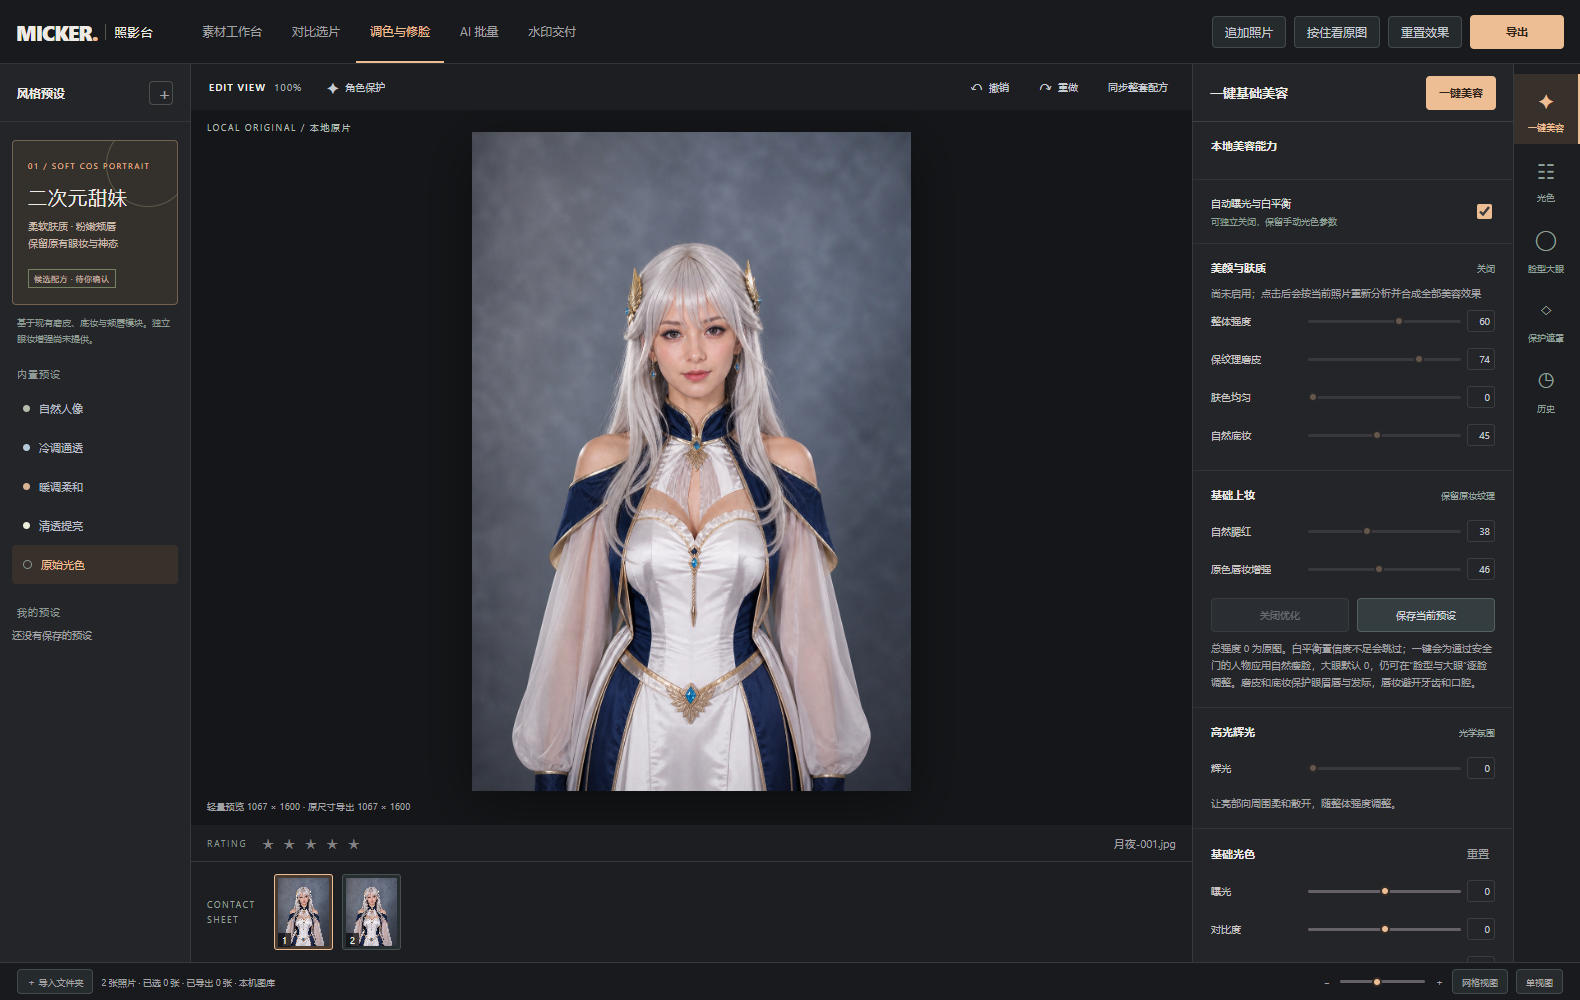Image resolution: width=1580 pixels, height=1000 pixels.
Task: Click the 角色保护 sparkle icon
Action: pyautogui.click(x=333, y=88)
